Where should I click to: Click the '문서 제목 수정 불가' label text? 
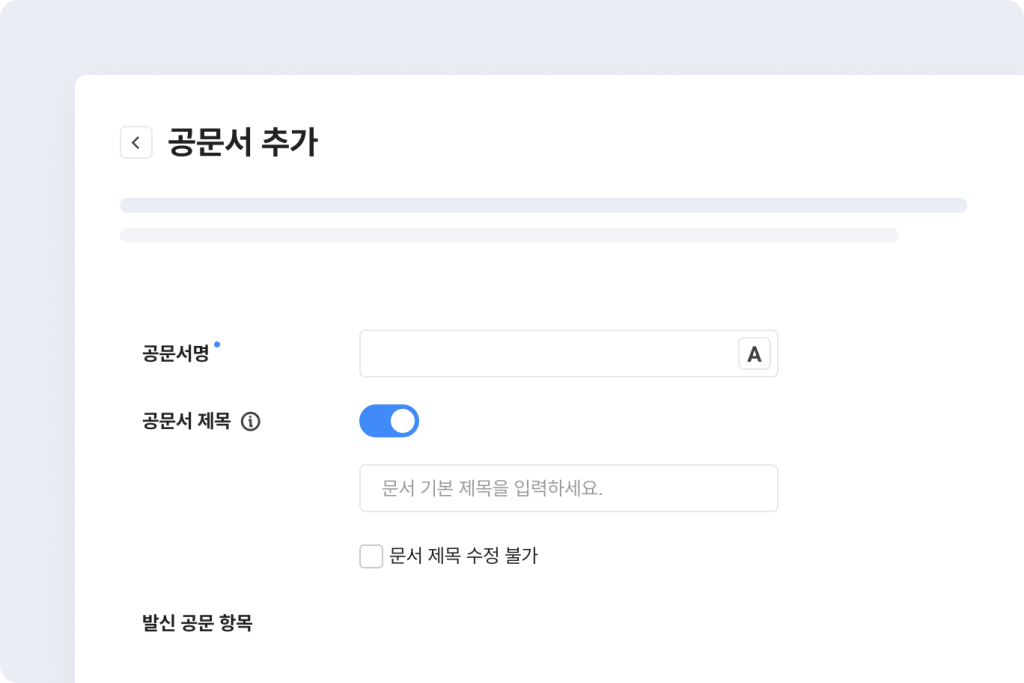(x=464, y=556)
